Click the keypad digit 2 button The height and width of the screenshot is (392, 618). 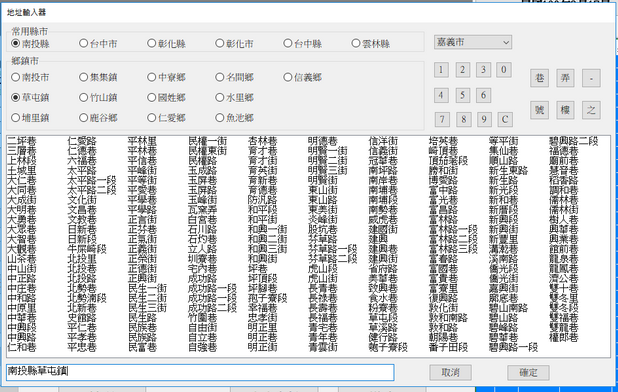click(x=462, y=70)
